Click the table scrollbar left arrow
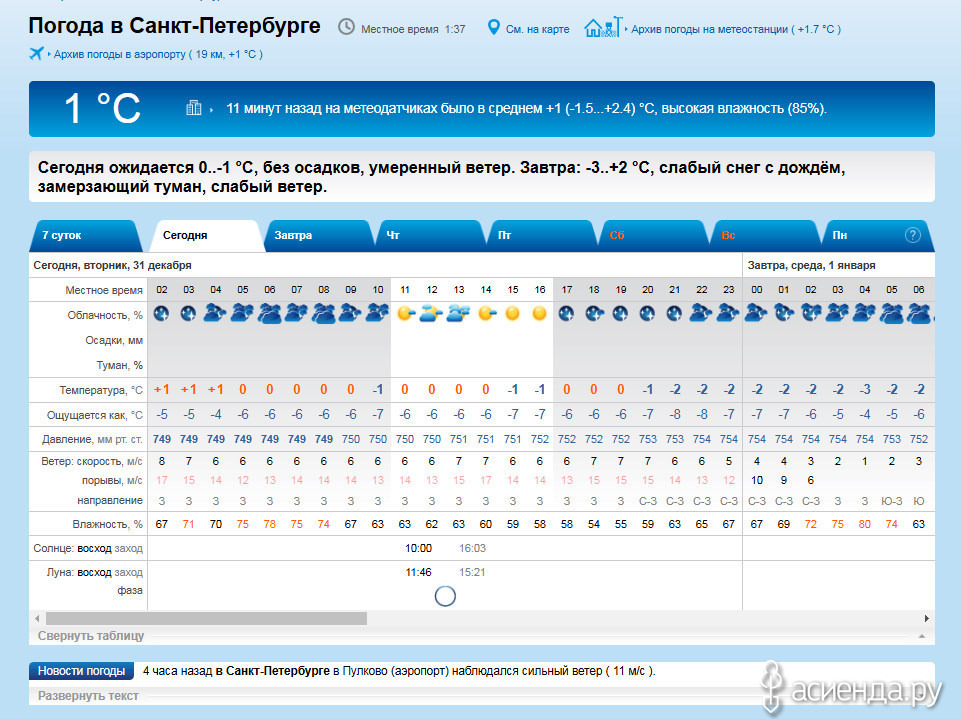 pos(37,618)
